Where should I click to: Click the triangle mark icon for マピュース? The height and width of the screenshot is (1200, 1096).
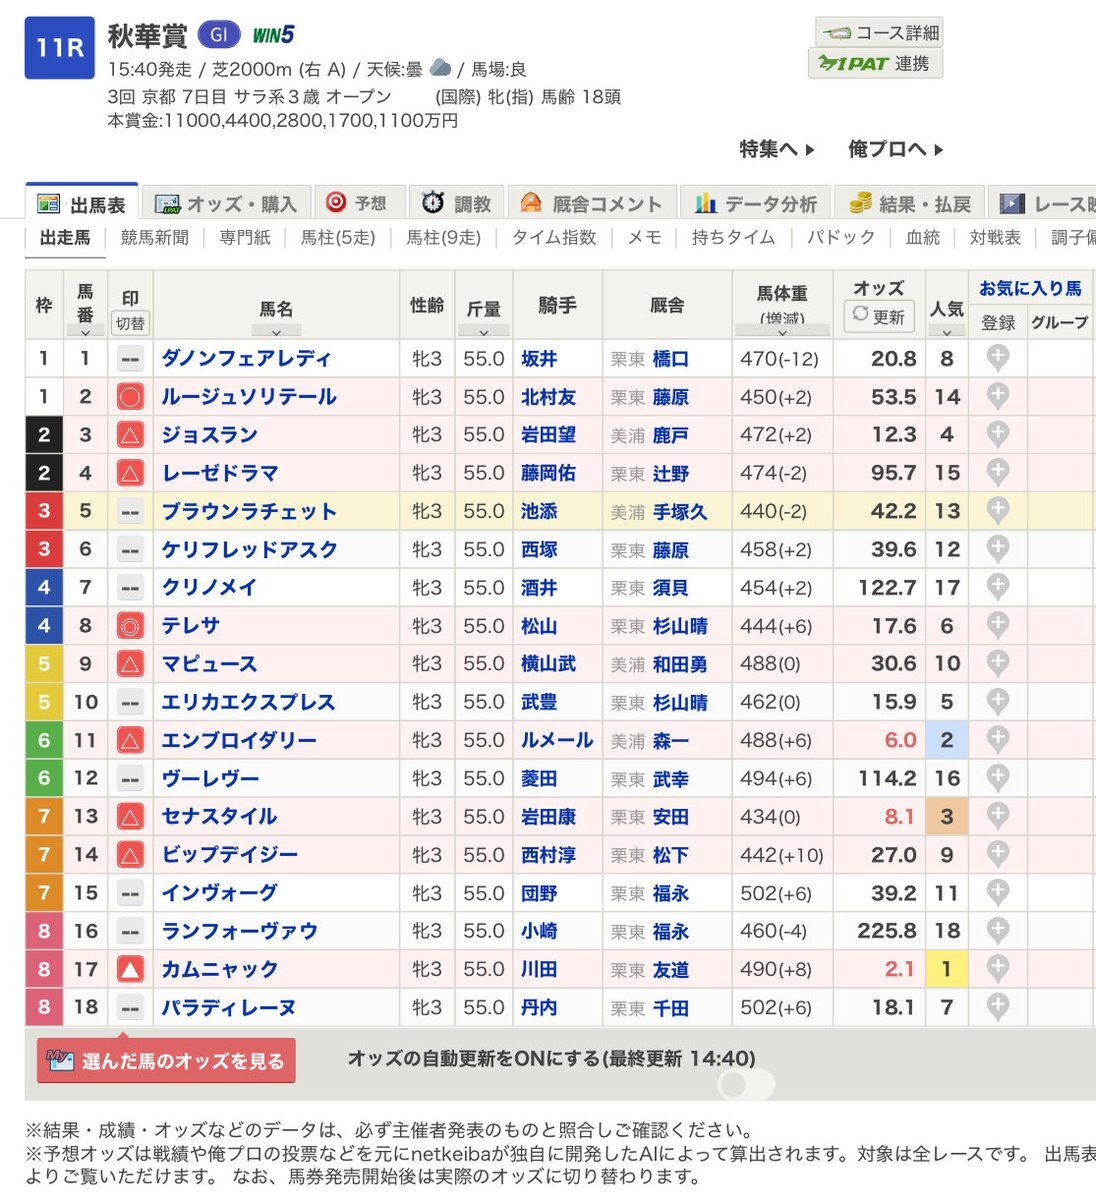130,664
